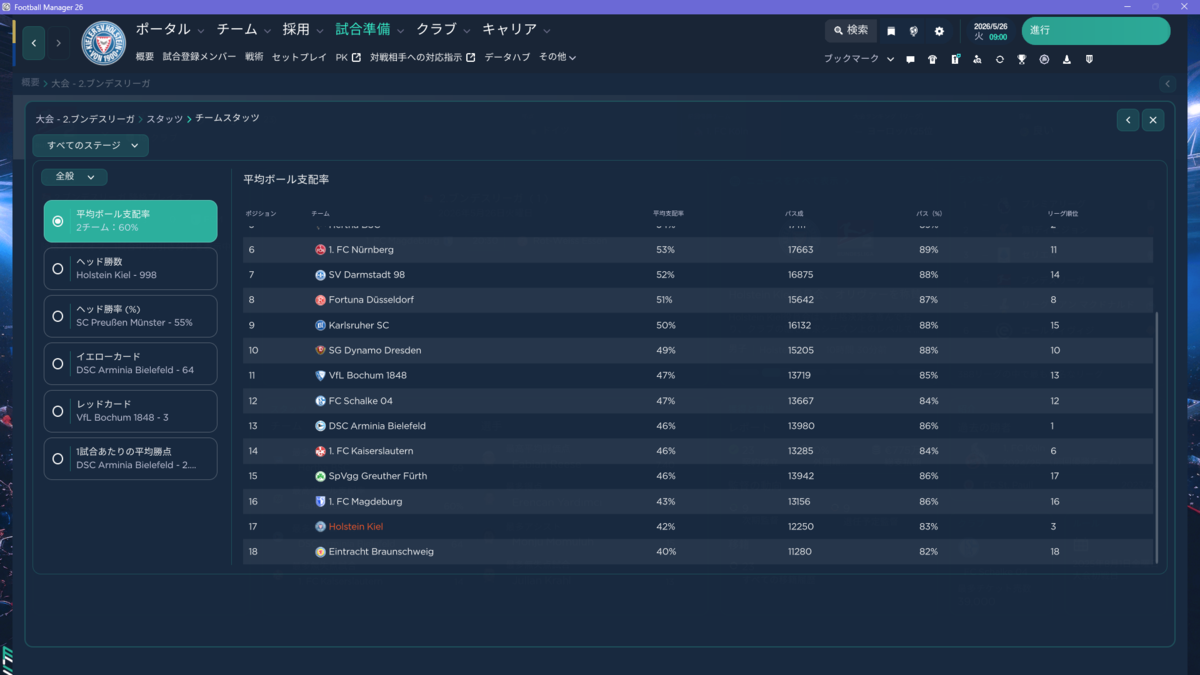
Task: Open the 1. FC Kaiserslautern team row
Action: [x=698, y=451]
